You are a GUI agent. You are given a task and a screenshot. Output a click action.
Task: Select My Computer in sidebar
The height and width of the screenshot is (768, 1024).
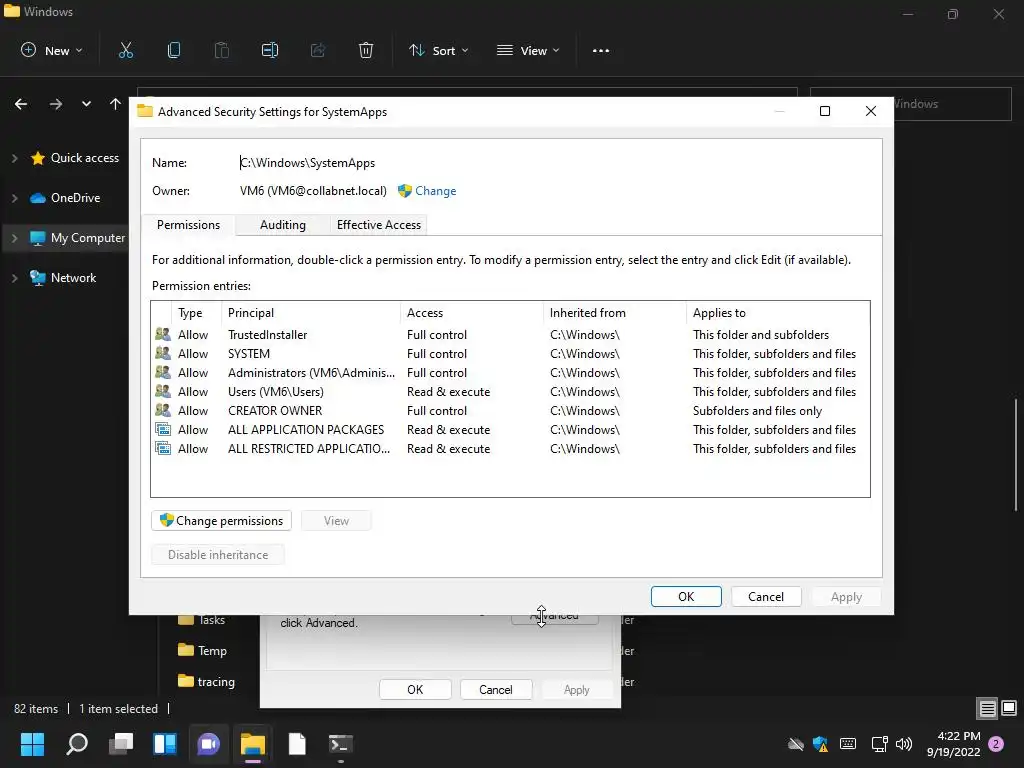pyautogui.click(x=77, y=238)
